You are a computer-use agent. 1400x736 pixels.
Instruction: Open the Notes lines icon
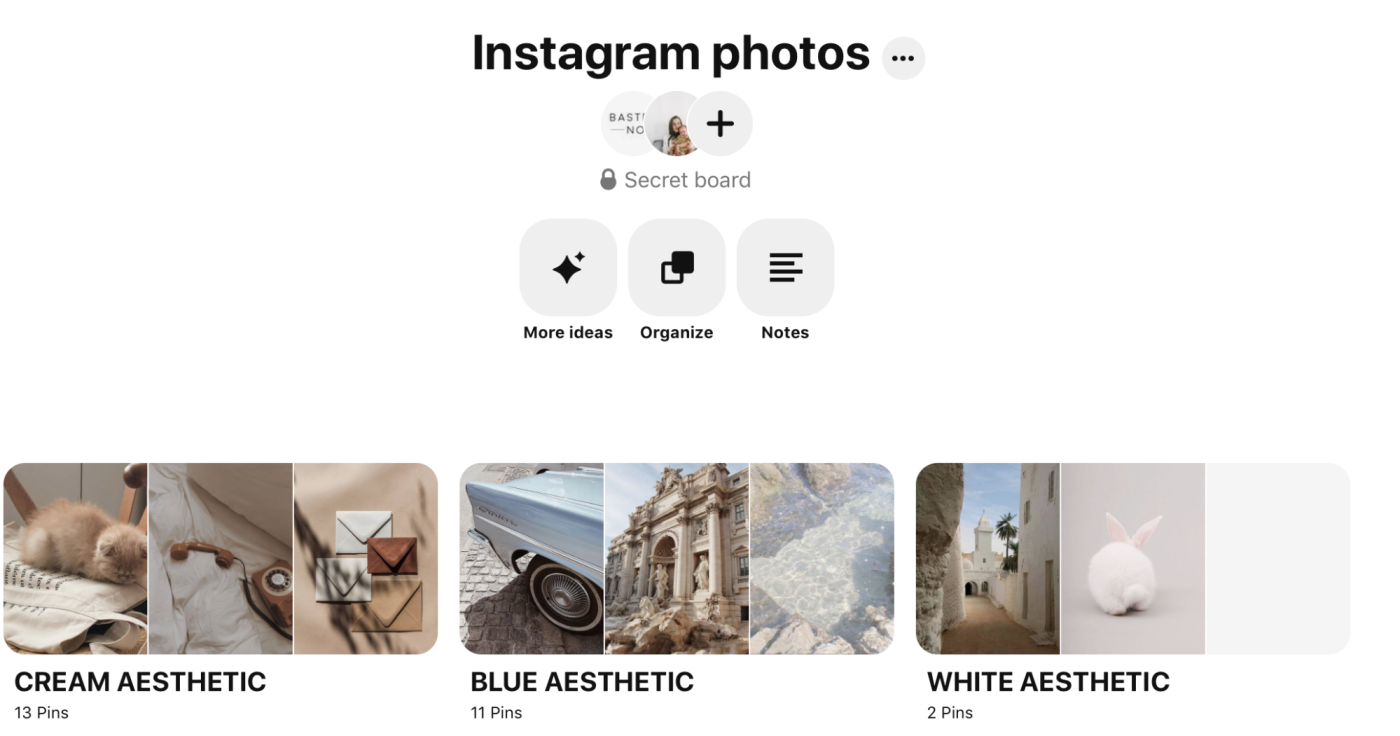pyautogui.click(x=785, y=268)
